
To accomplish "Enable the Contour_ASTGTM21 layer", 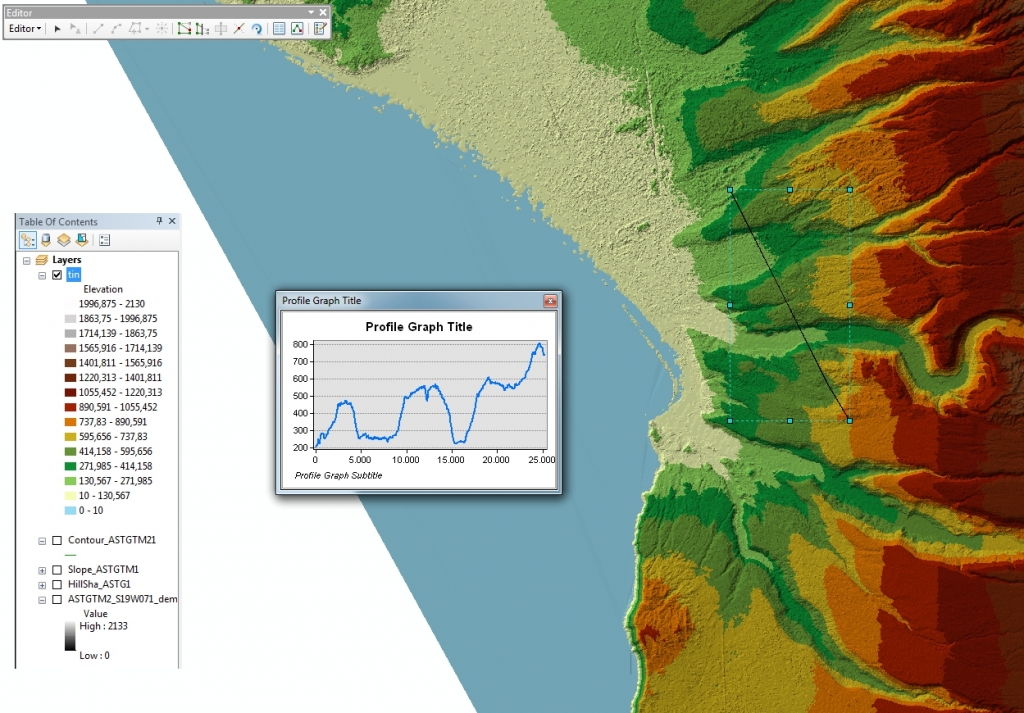I will [57, 541].
